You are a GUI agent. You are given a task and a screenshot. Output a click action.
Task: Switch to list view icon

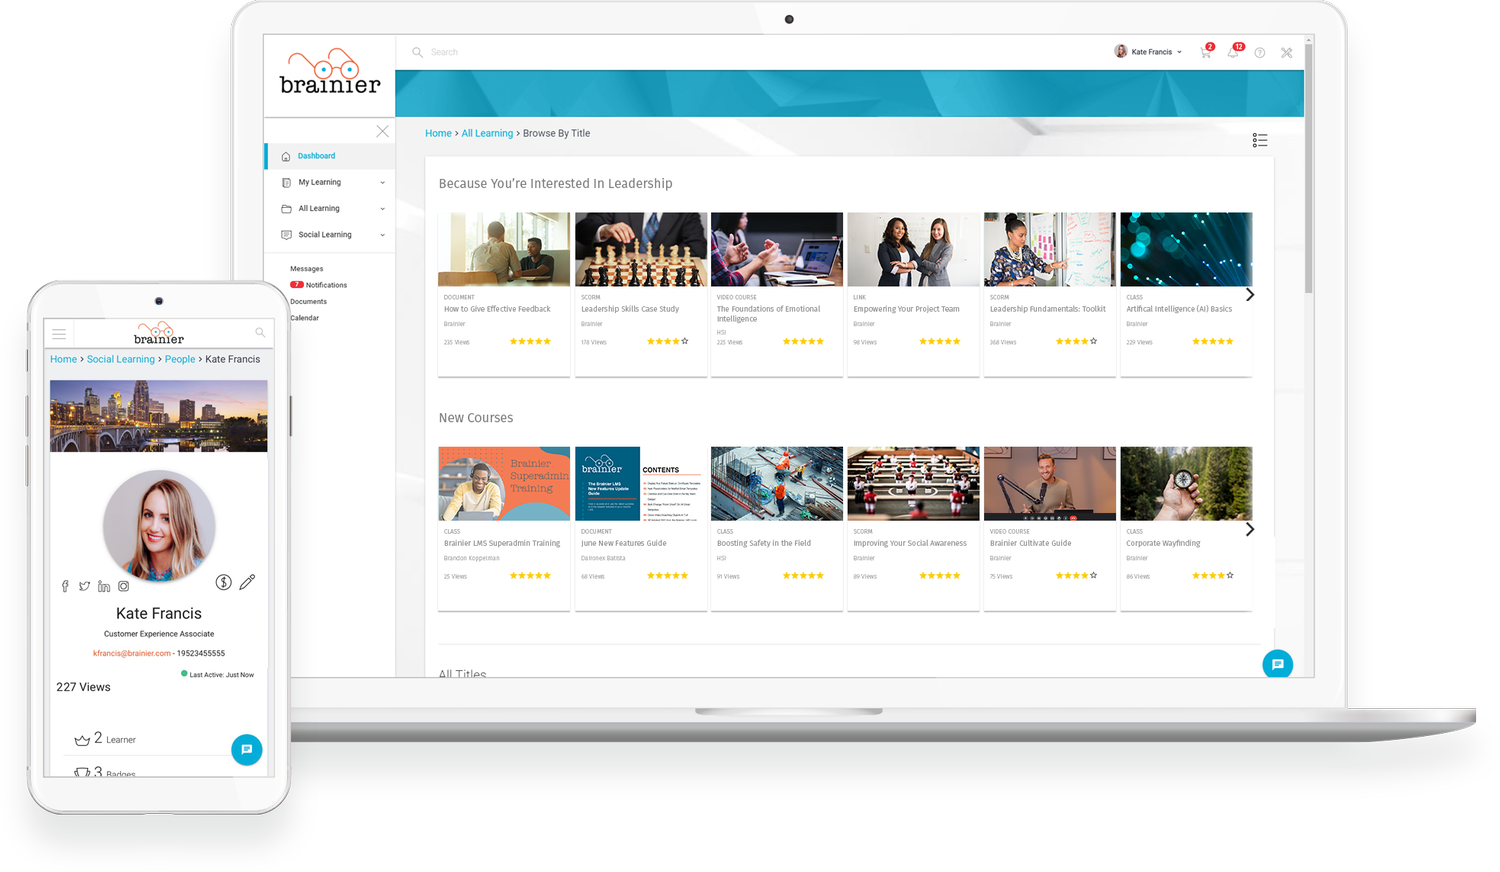pos(1260,140)
